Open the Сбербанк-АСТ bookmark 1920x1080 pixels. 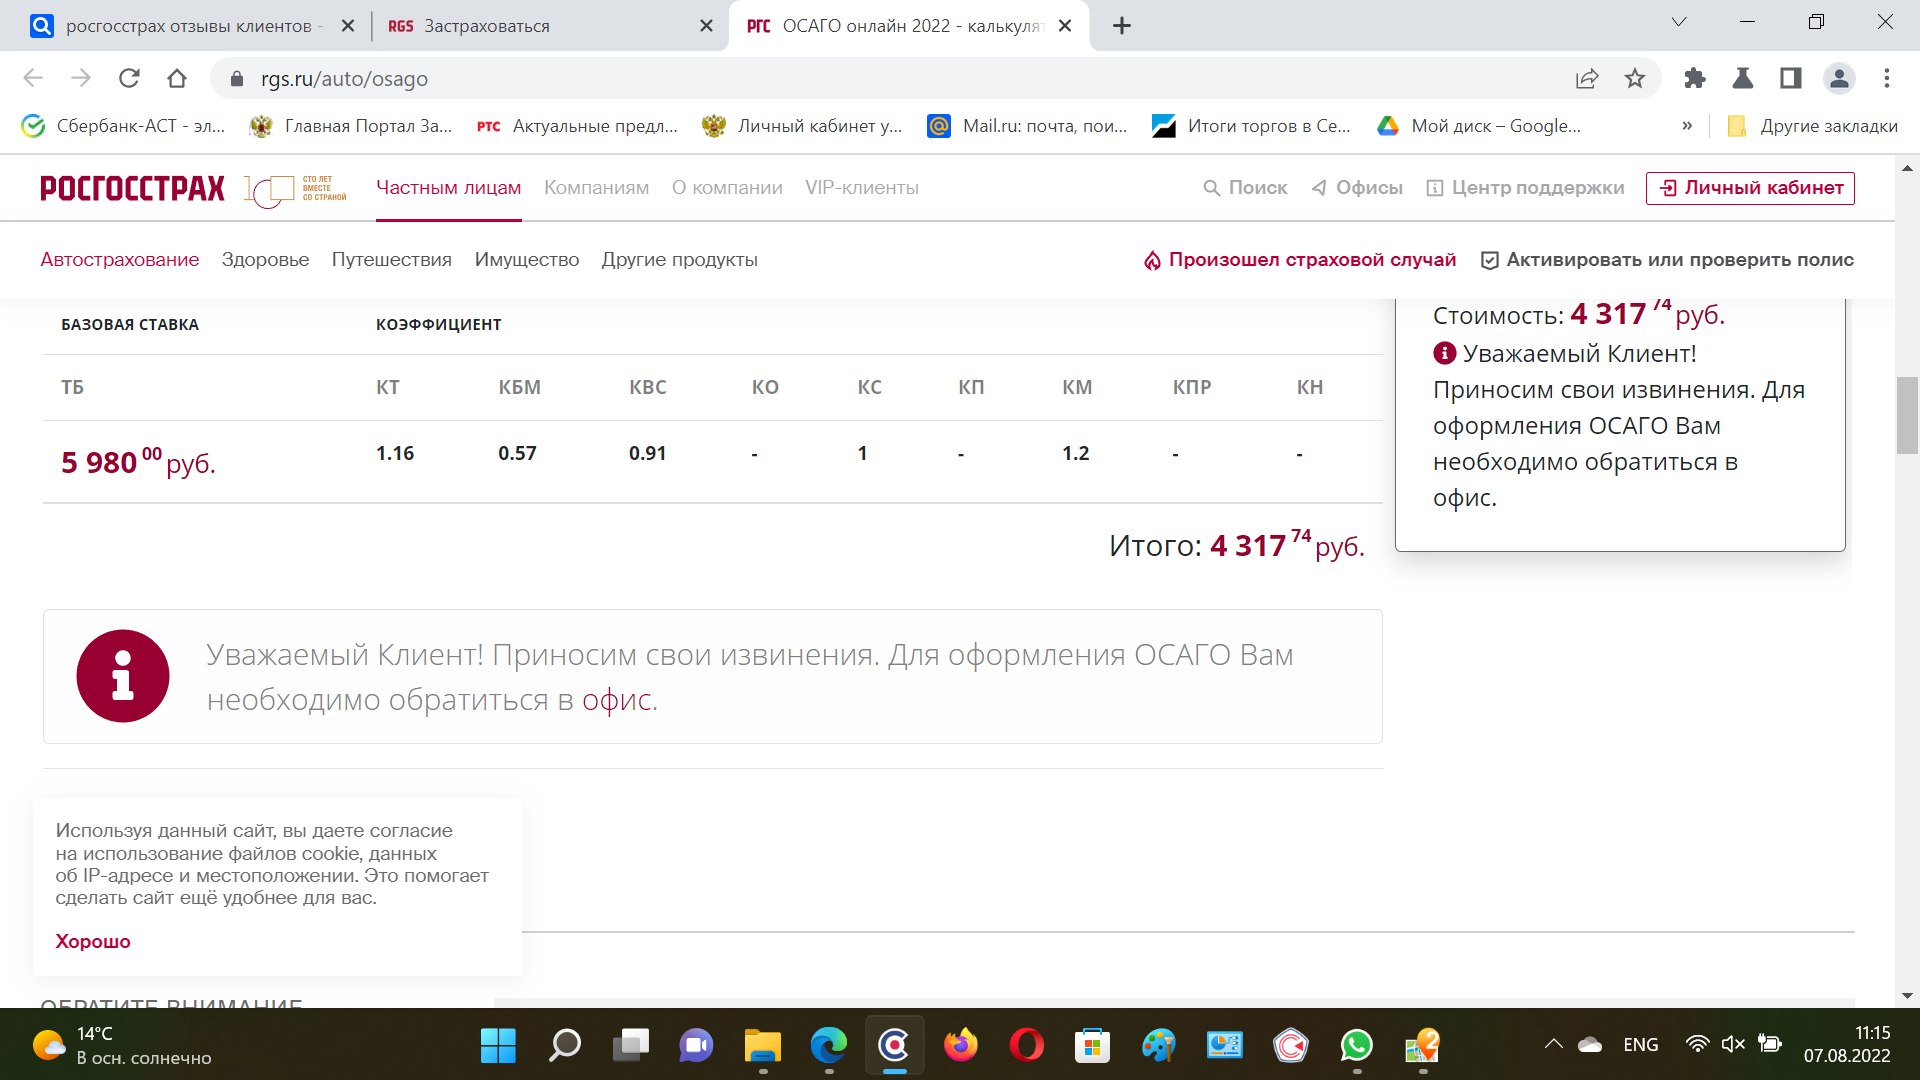click(124, 126)
